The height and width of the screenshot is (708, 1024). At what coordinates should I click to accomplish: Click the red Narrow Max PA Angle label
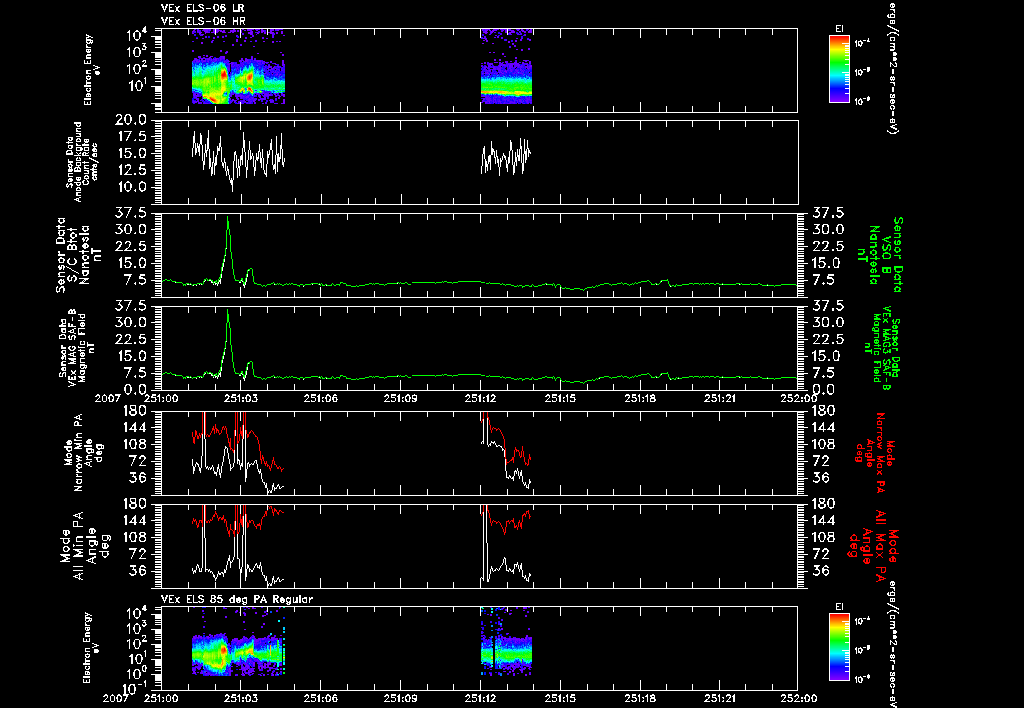875,452
